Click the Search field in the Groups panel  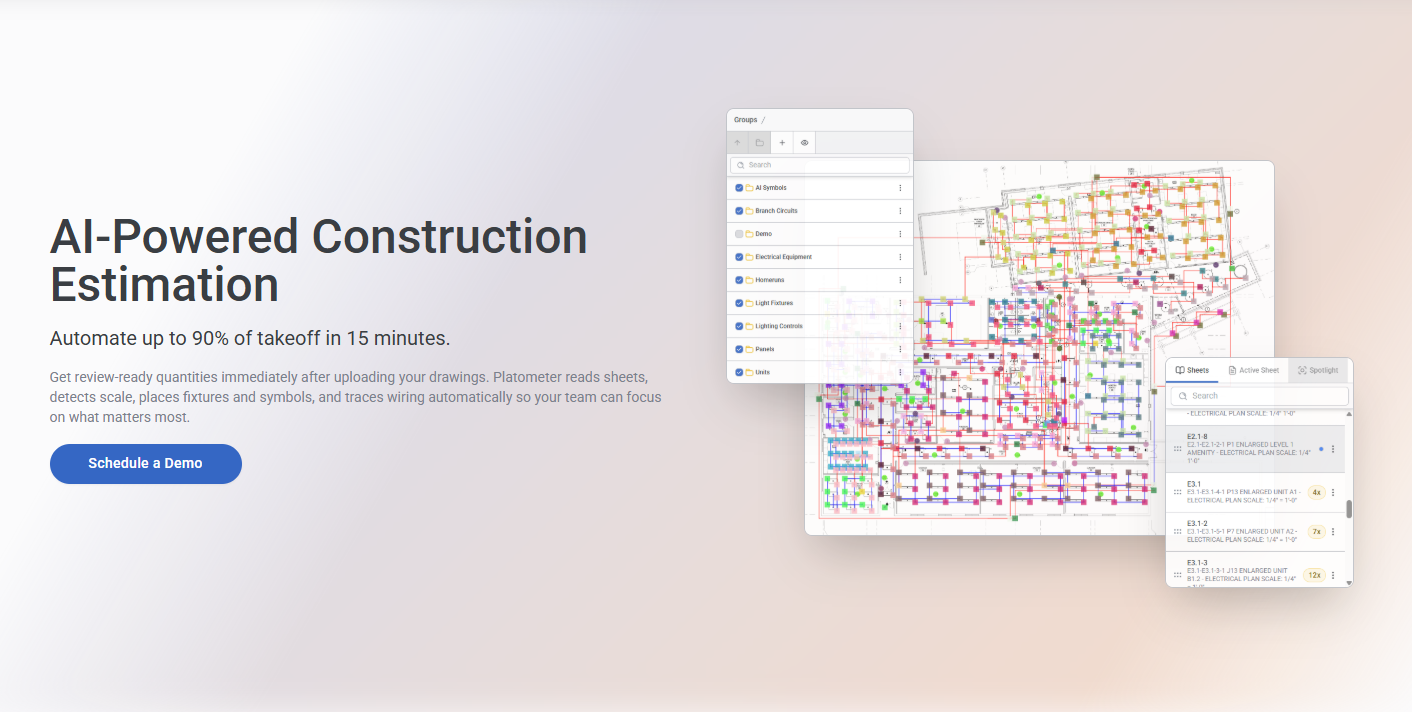pos(819,164)
